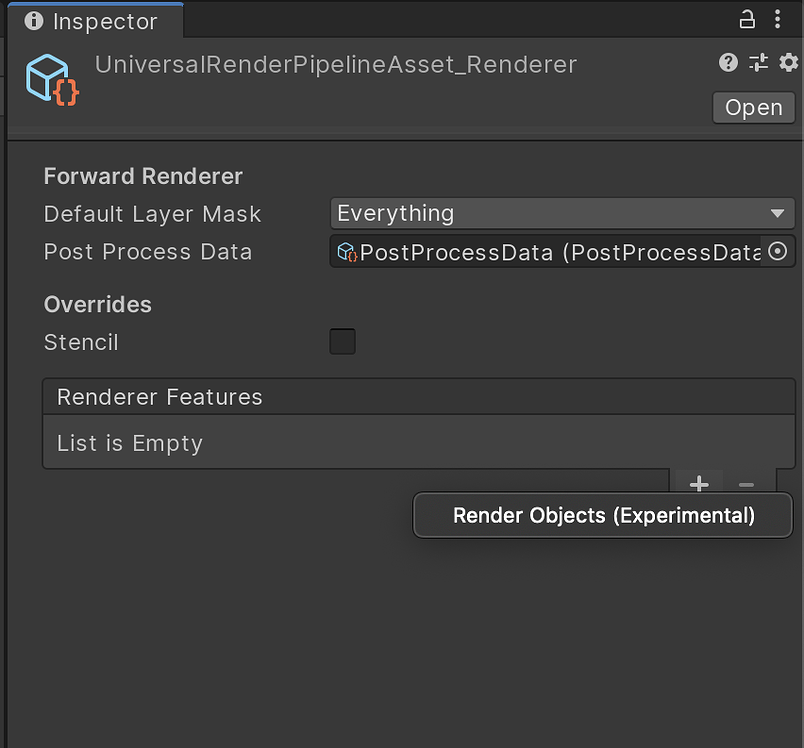The image size is (804, 748).
Task: Switch to the Inspector tab
Action: click(92, 21)
